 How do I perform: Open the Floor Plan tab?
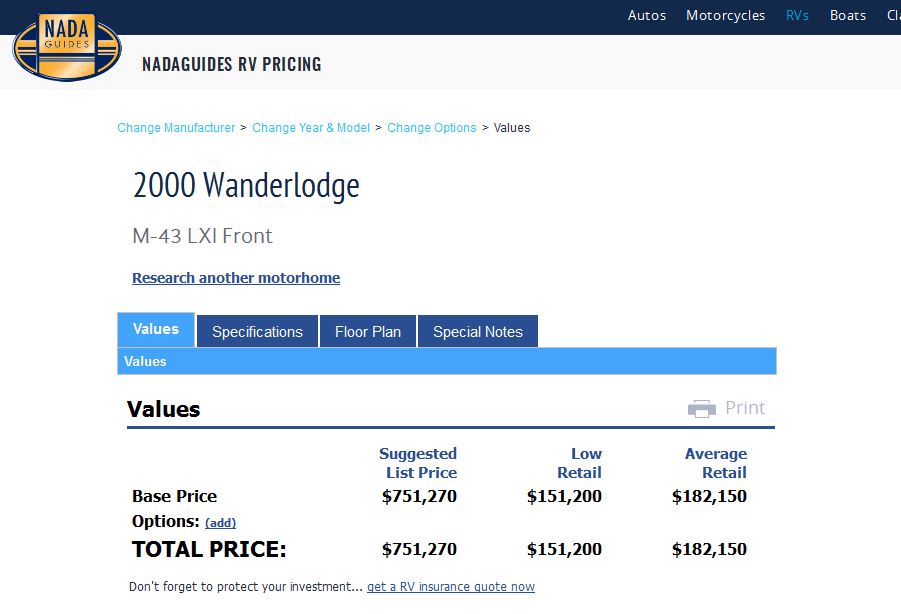point(368,332)
